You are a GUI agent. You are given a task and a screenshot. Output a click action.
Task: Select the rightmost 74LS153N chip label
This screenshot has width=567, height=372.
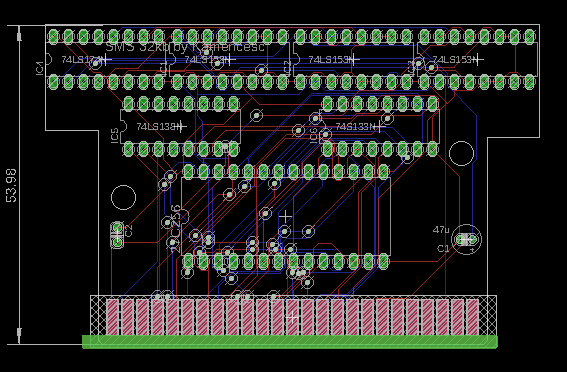[x=454, y=59]
